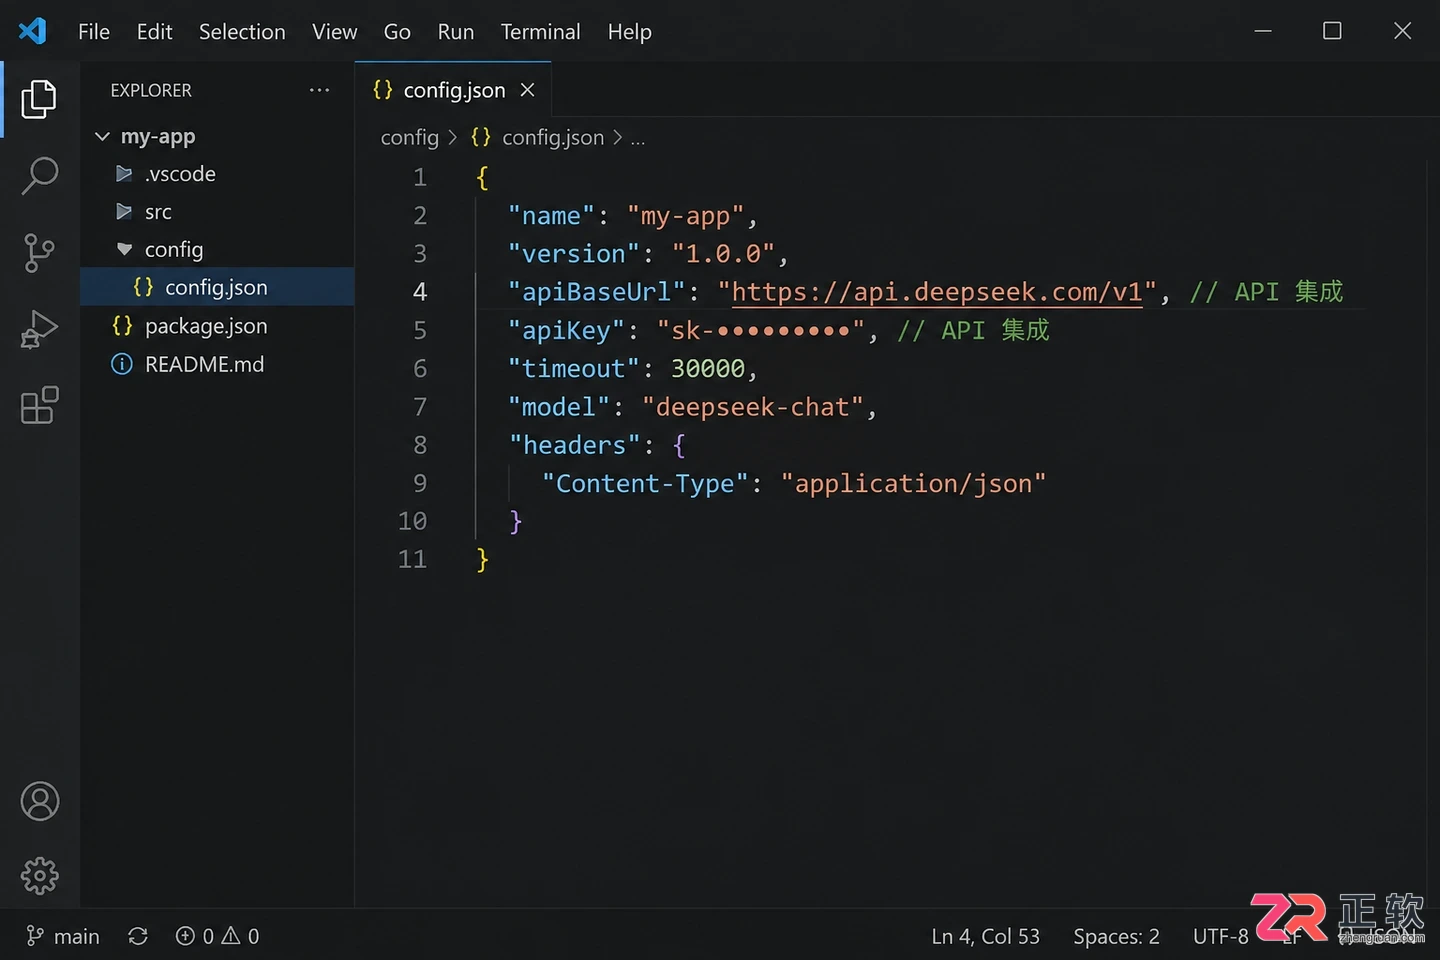Open the Accounts menu icon
Viewport: 1440px width, 960px height.
click(40, 801)
